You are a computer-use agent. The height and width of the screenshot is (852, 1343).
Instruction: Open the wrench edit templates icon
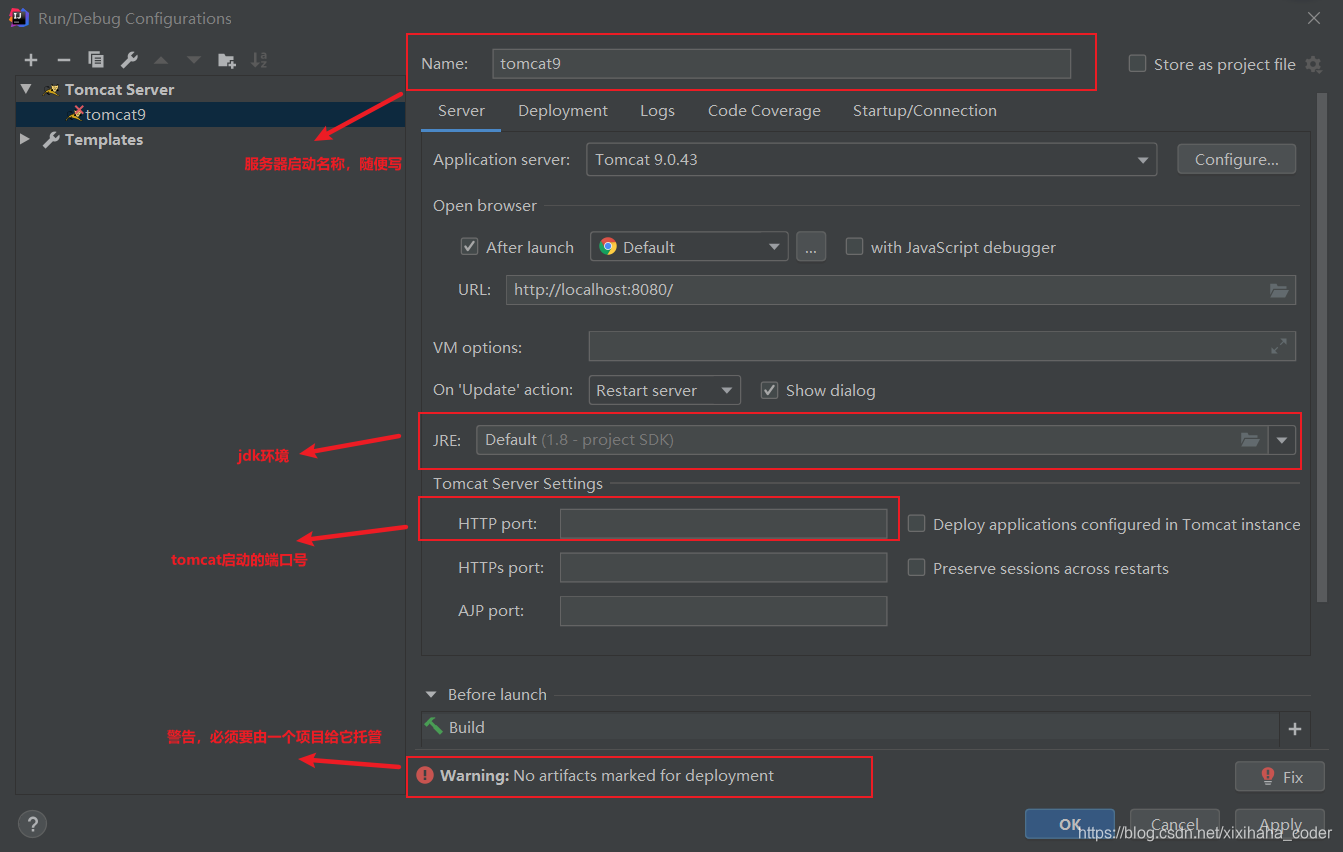[x=129, y=60]
